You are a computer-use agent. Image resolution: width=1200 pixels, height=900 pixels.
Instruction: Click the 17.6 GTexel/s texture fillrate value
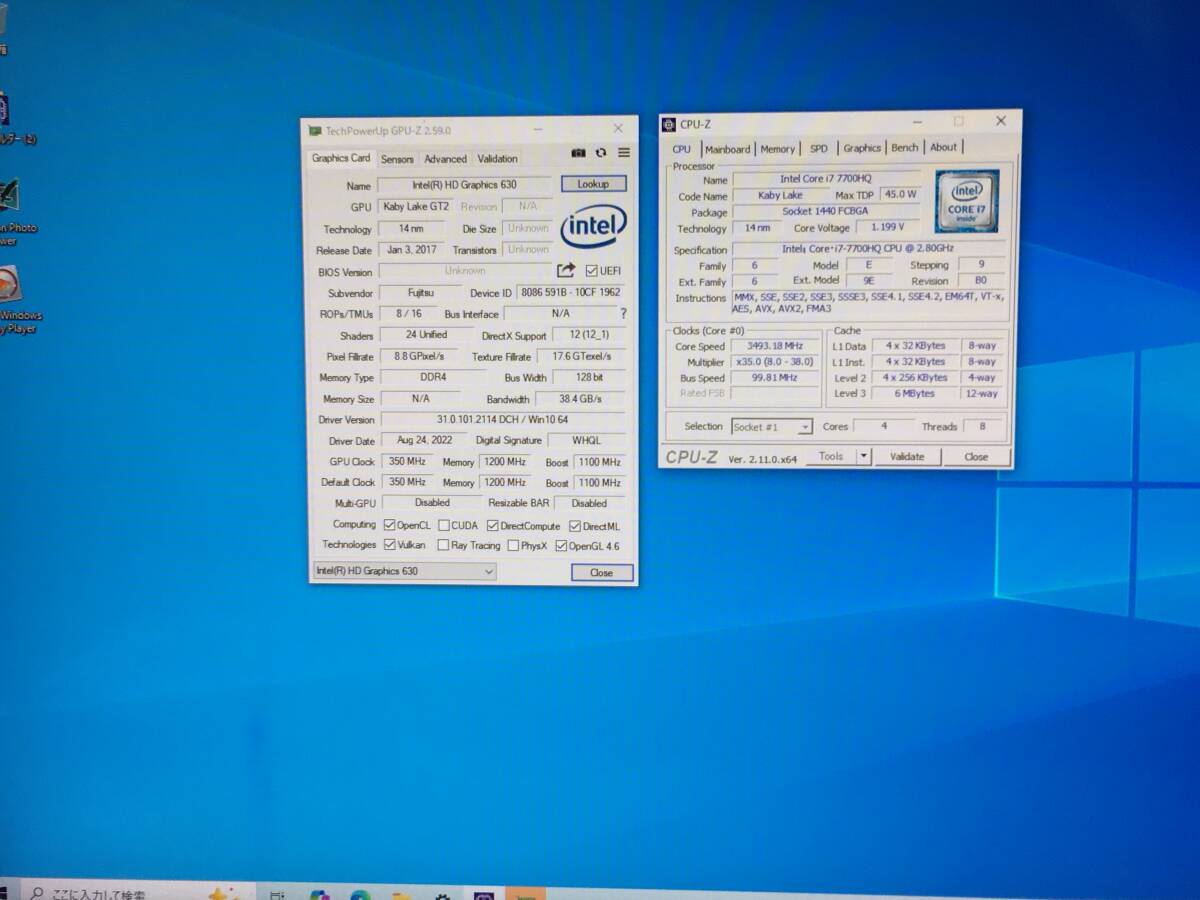(582, 357)
